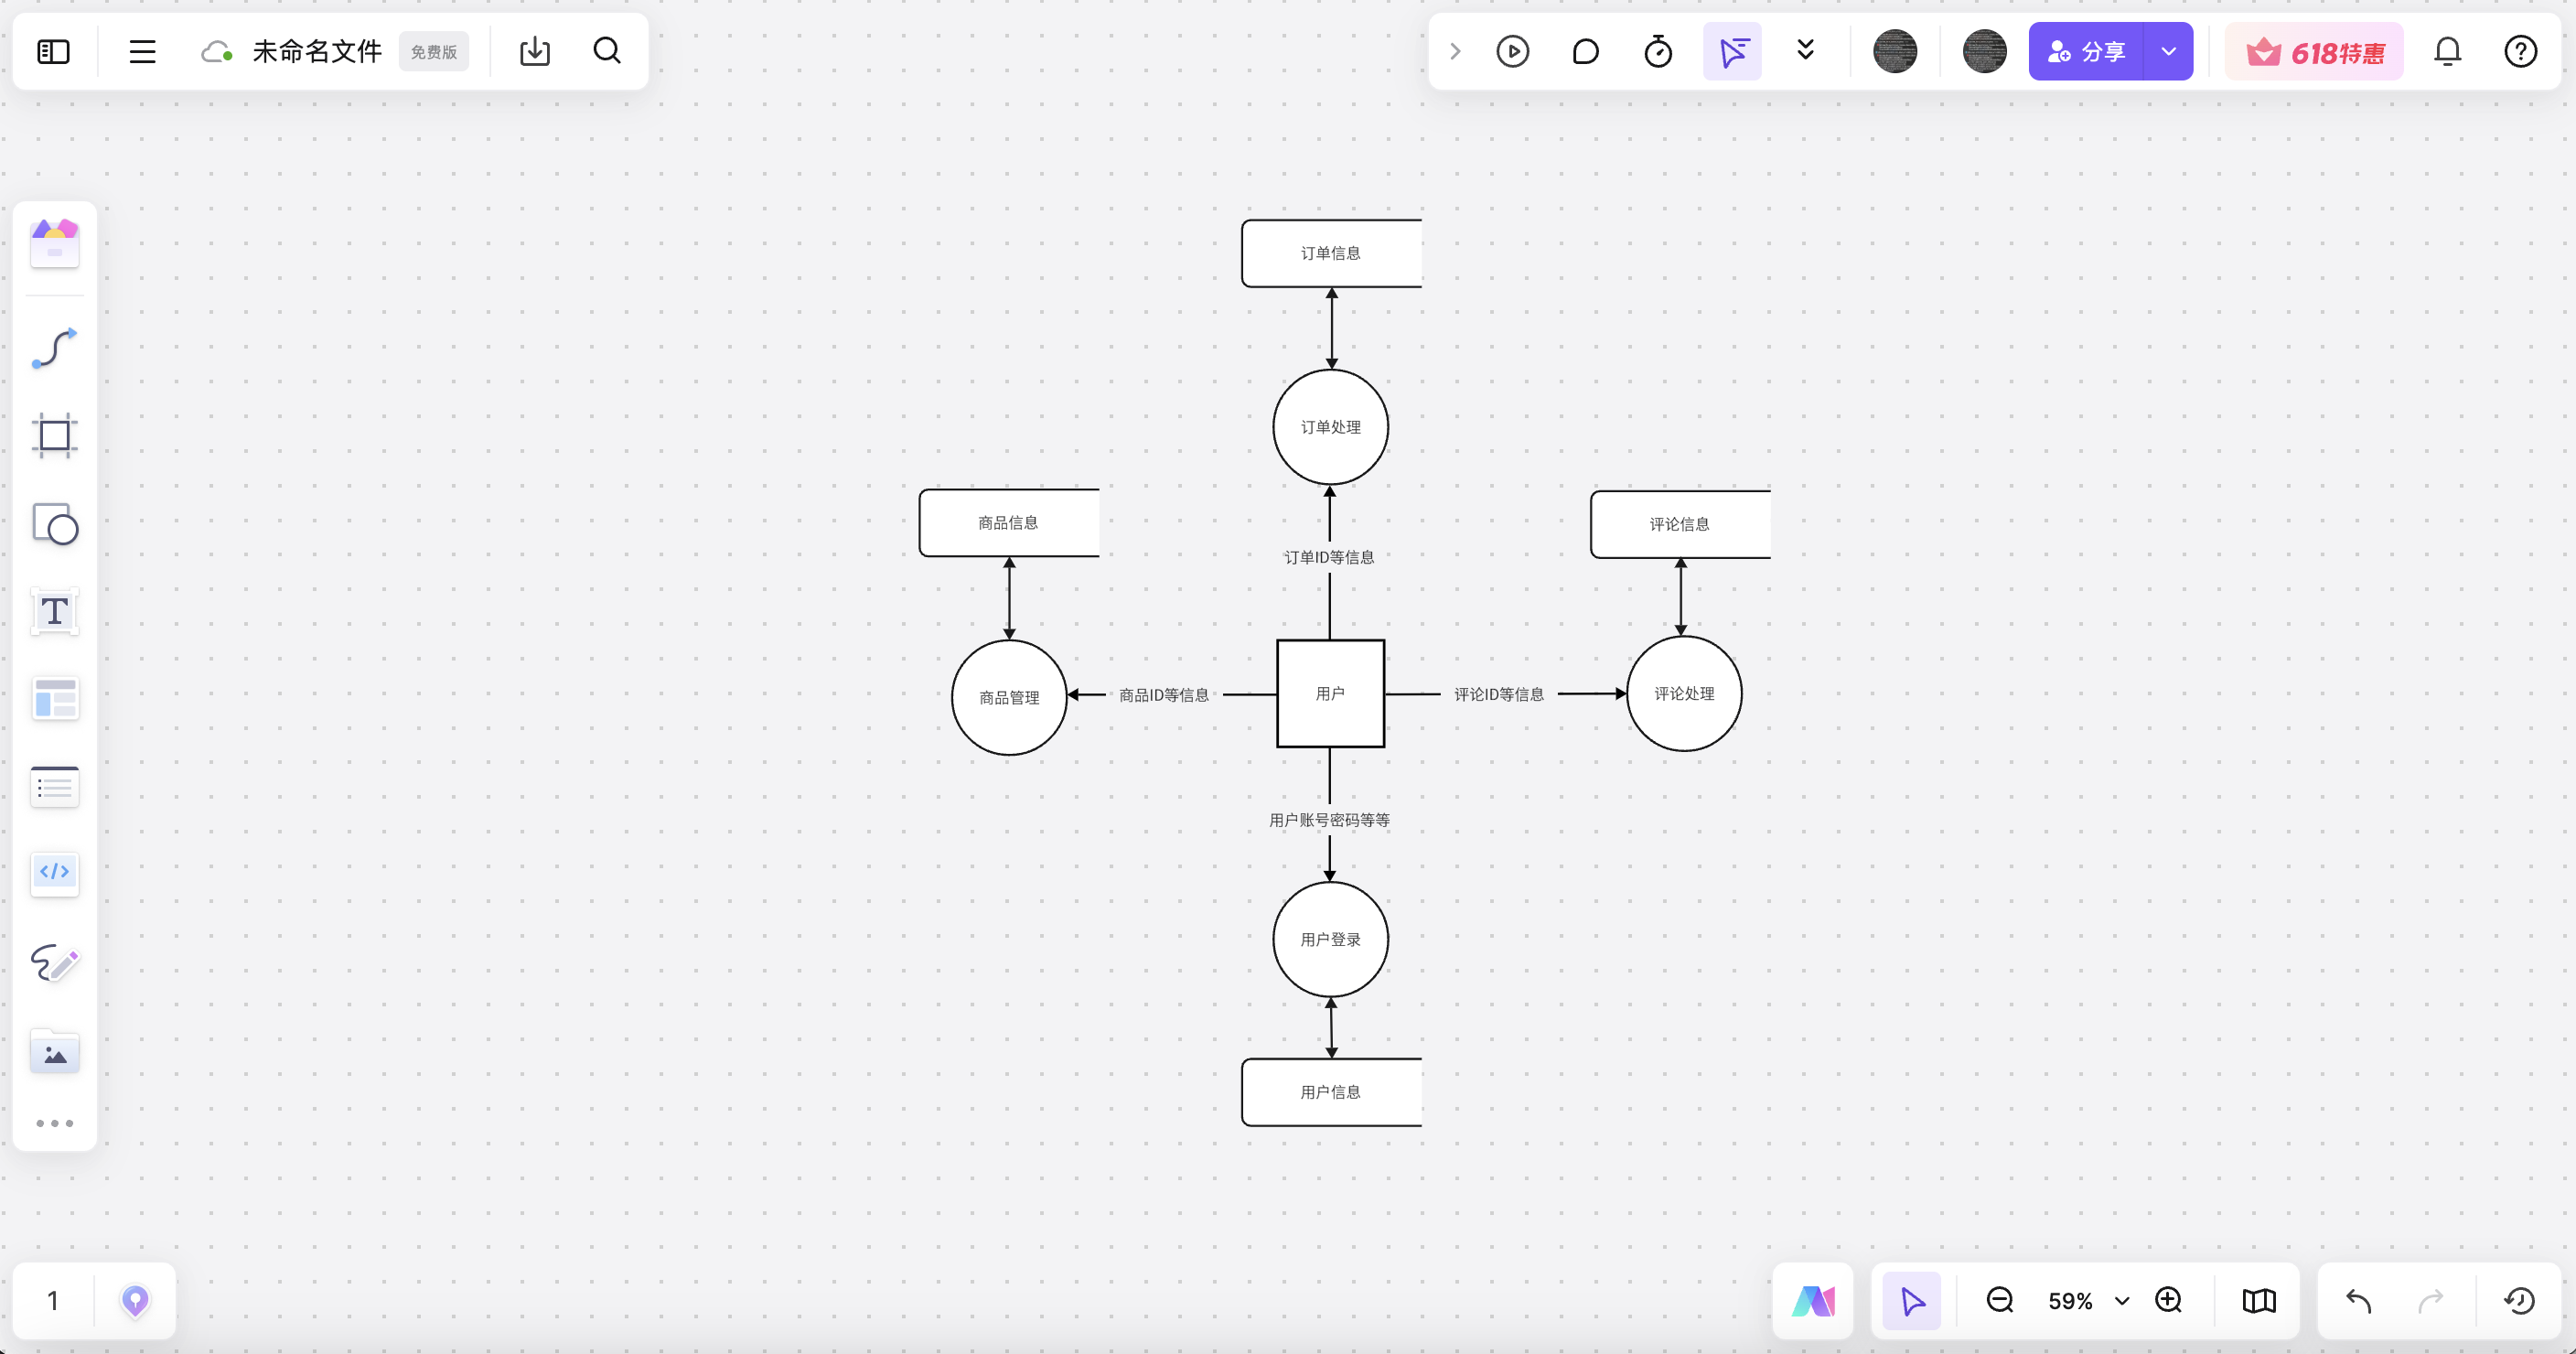Viewport: 2576px width, 1354px height.
Task: Zoom out with minus magnifier
Action: (x=1999, y=1300)
